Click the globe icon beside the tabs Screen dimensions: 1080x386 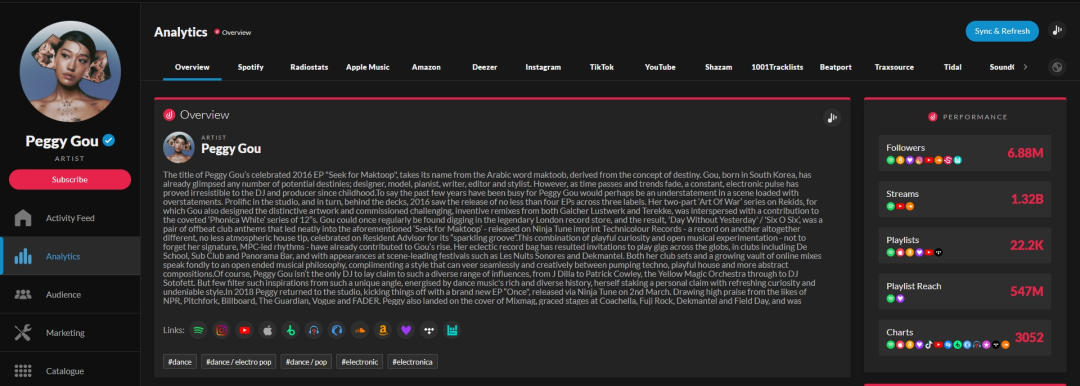1057,67
